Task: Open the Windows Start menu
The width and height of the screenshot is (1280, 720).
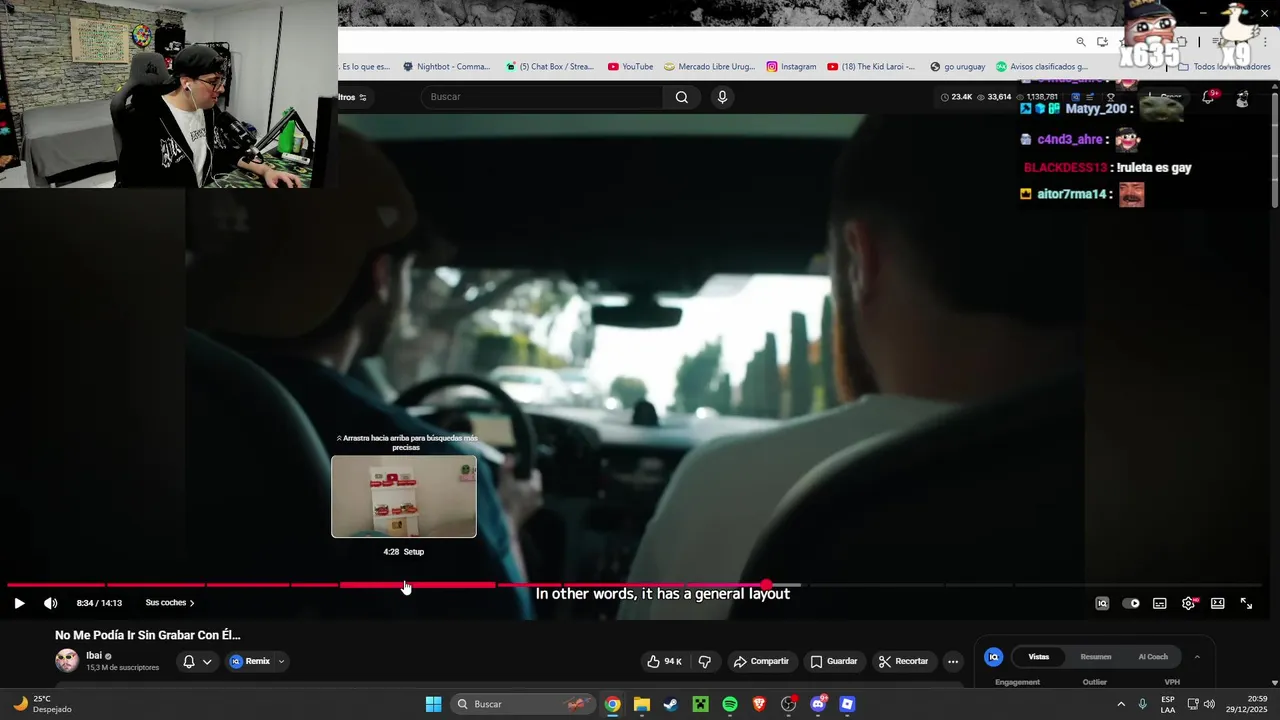Action: 433,704
